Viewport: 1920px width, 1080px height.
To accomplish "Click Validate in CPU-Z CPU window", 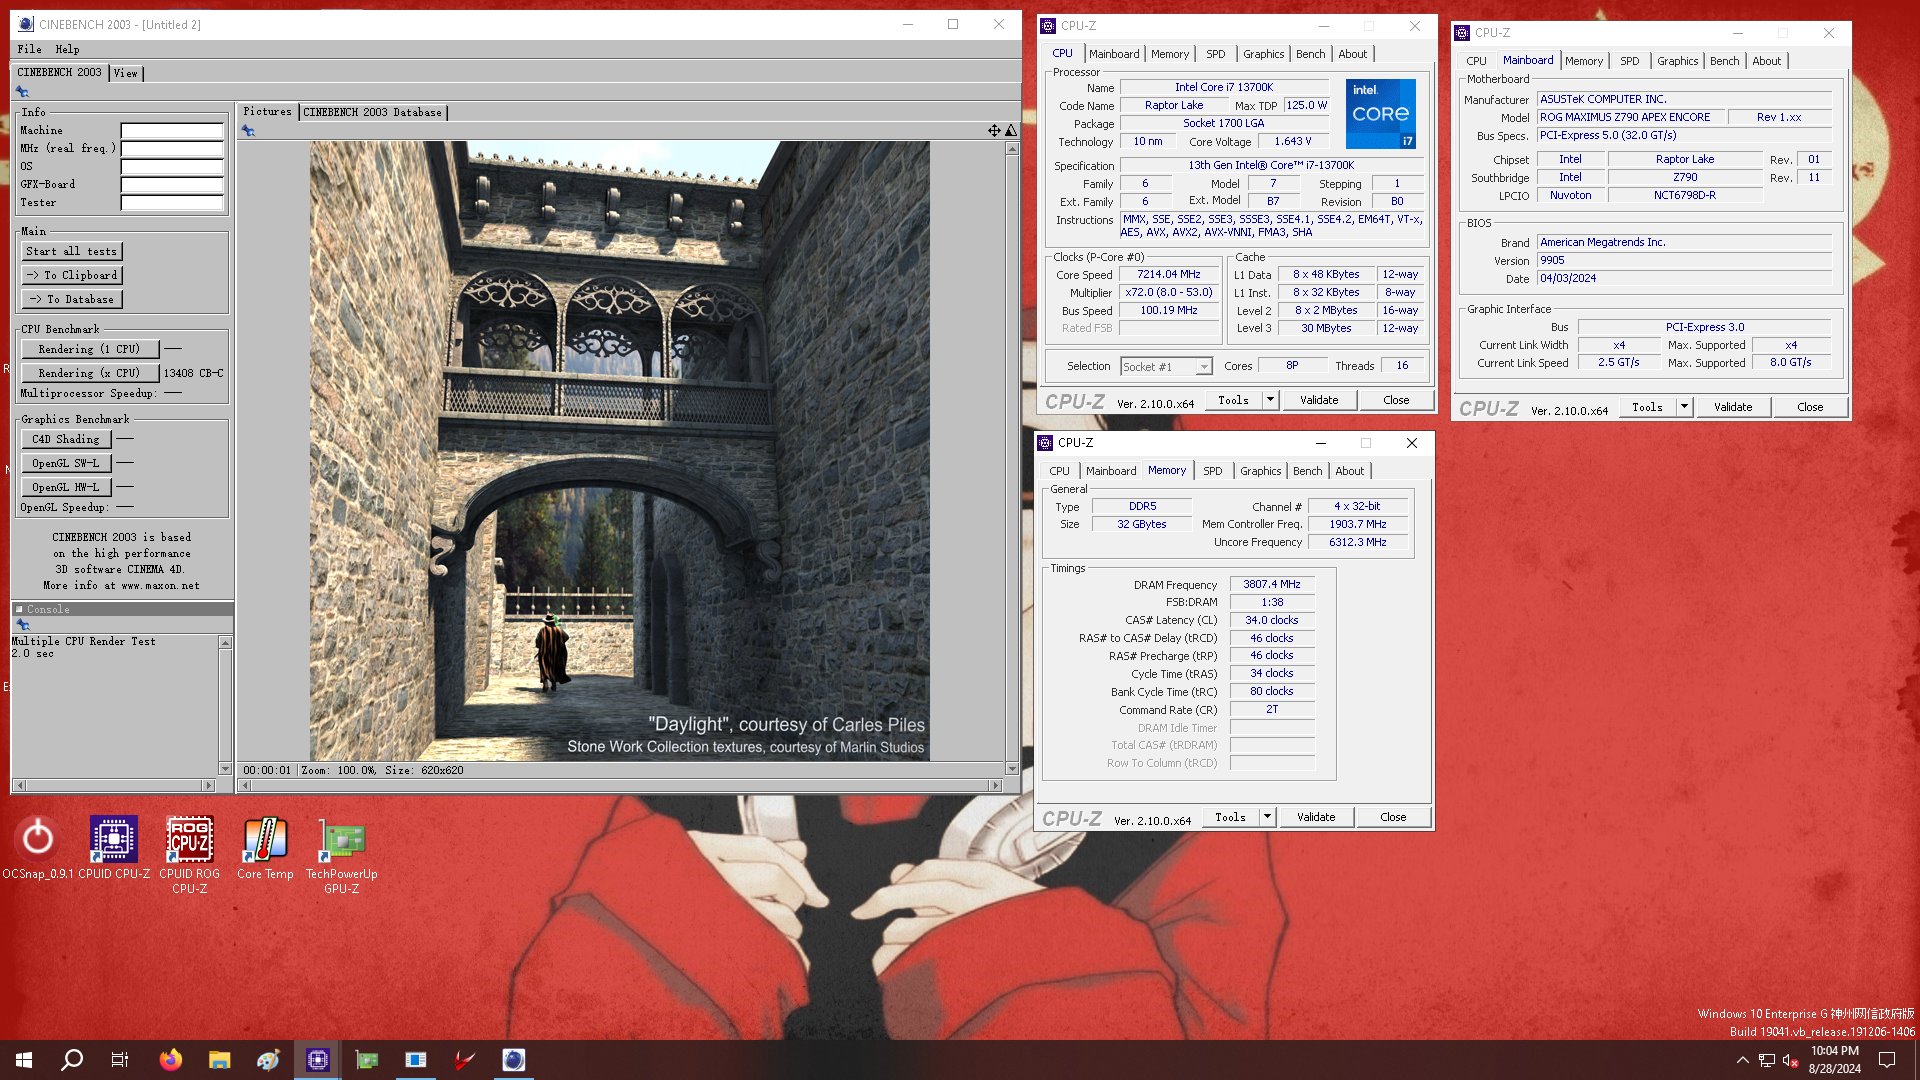I will 1318,400.
